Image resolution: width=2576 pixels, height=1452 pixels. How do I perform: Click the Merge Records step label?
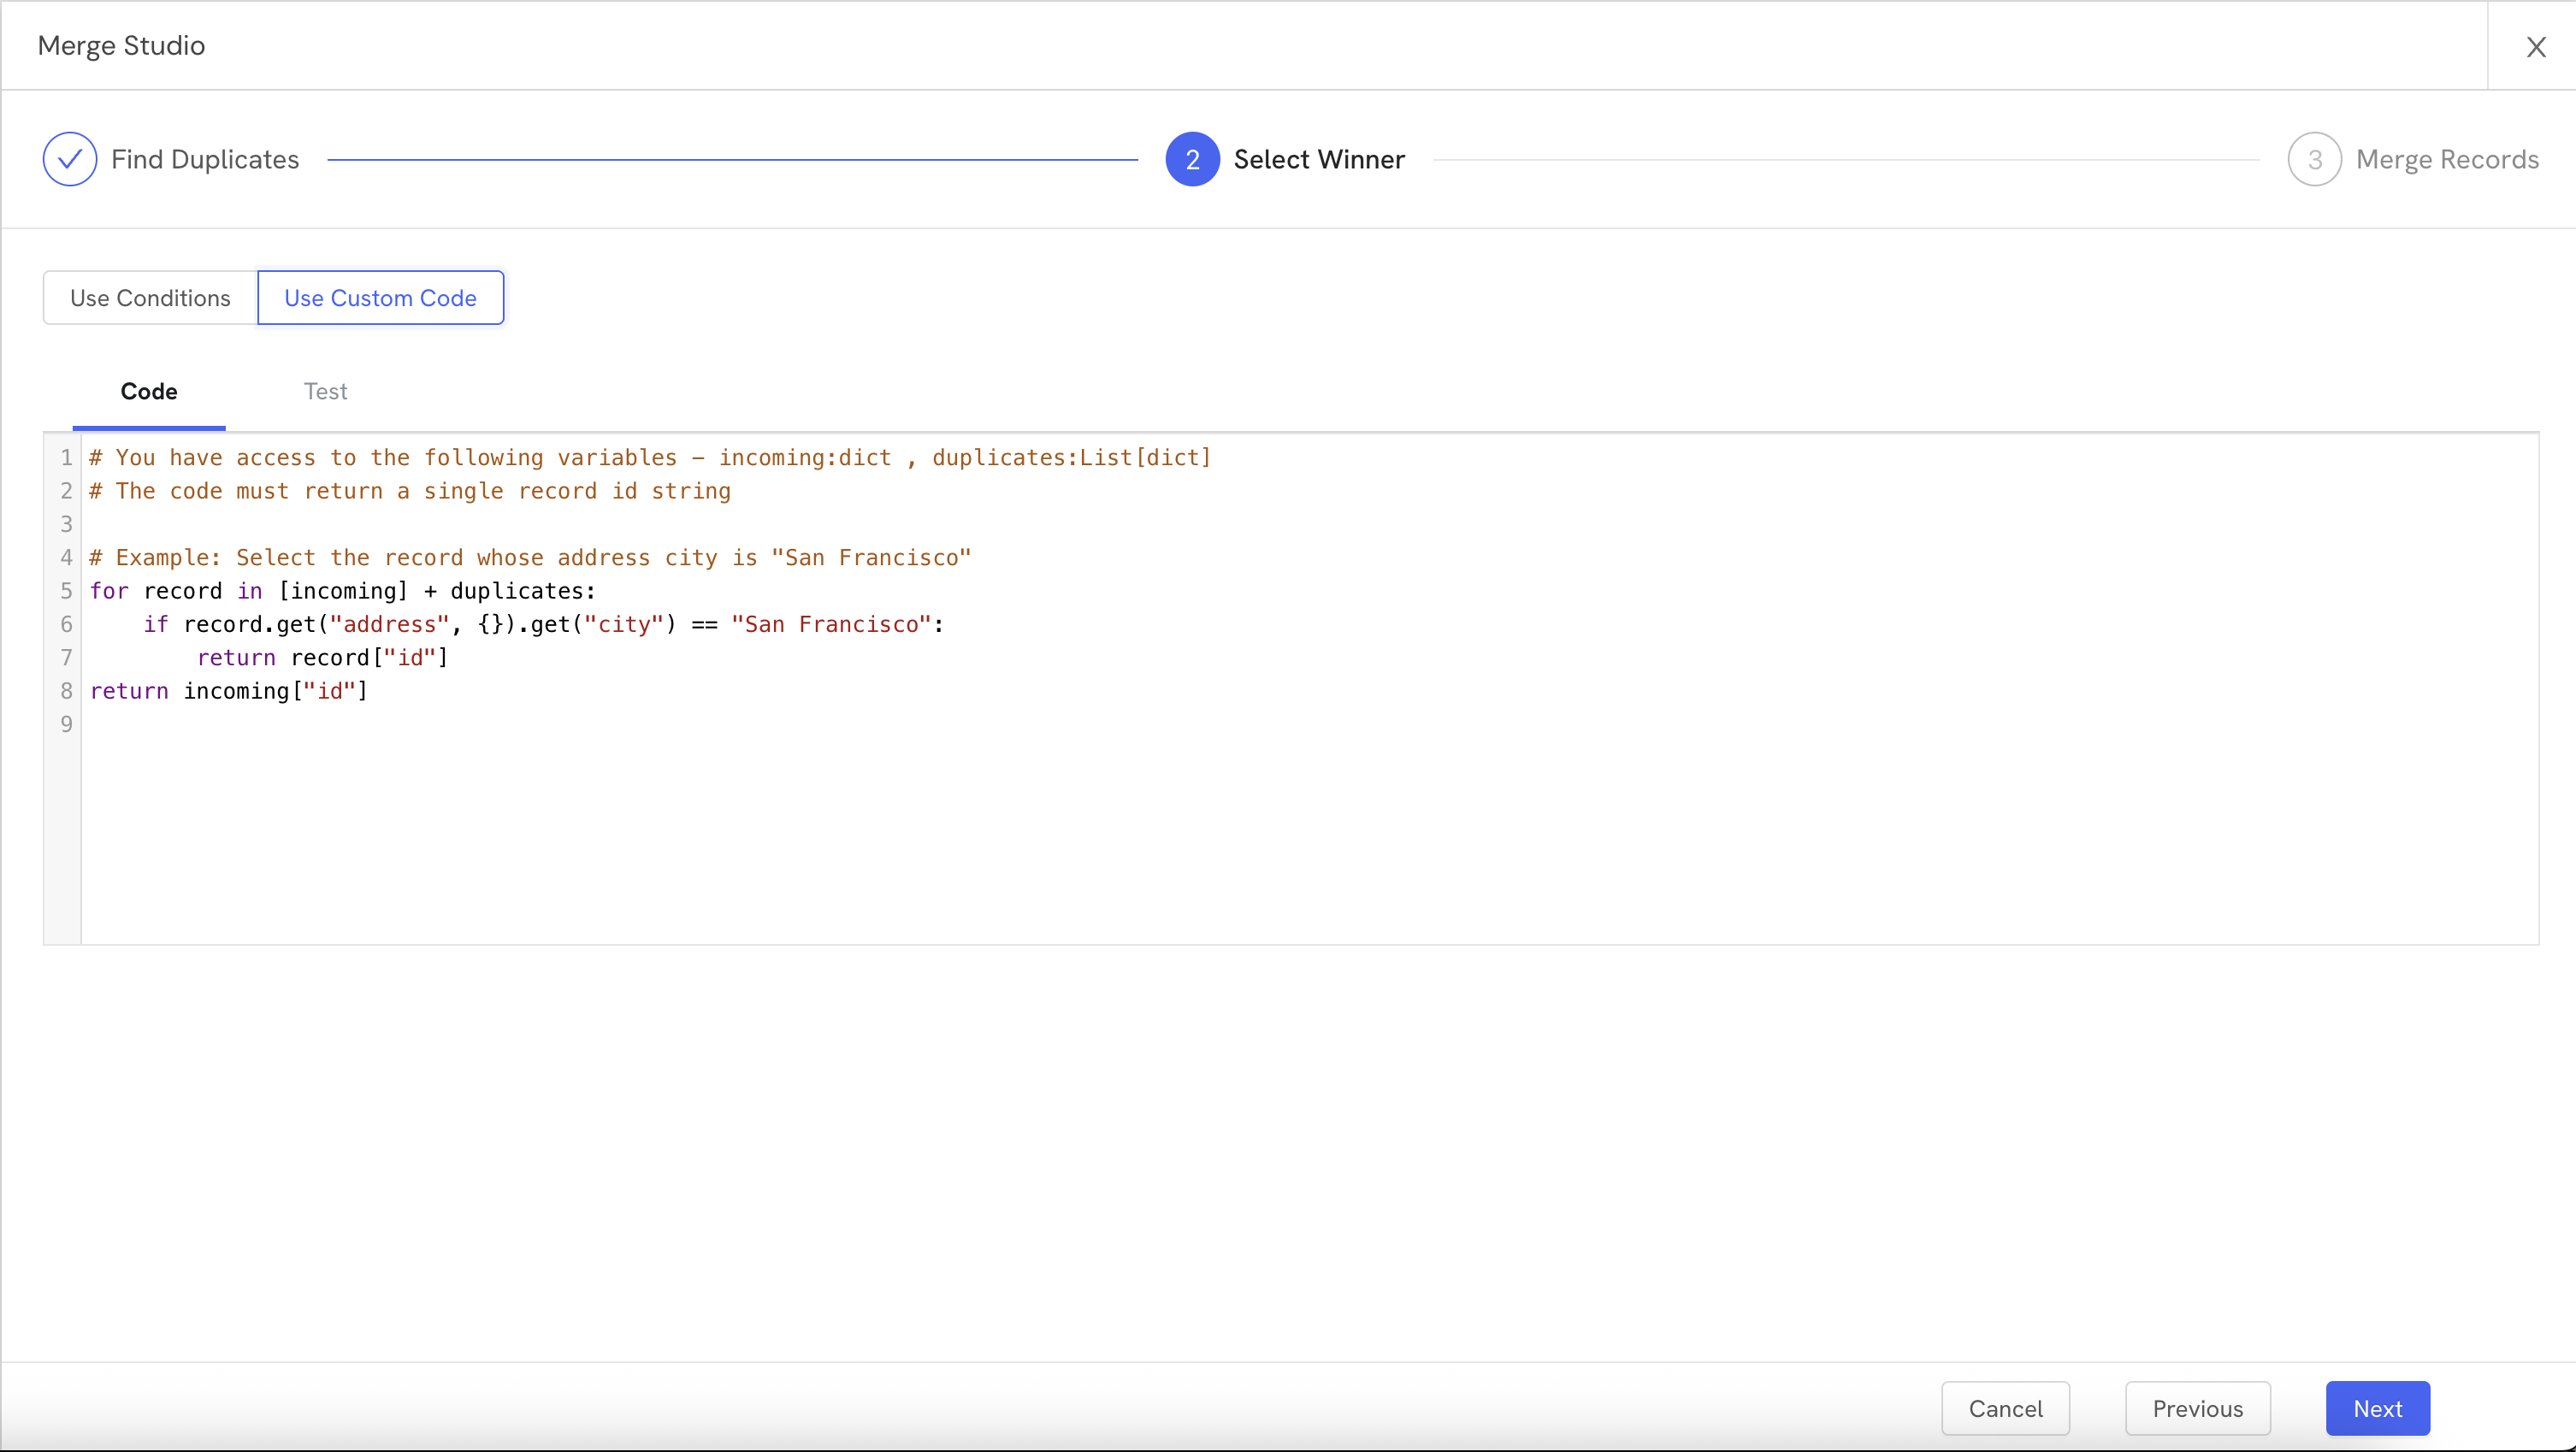point(2447,159)
